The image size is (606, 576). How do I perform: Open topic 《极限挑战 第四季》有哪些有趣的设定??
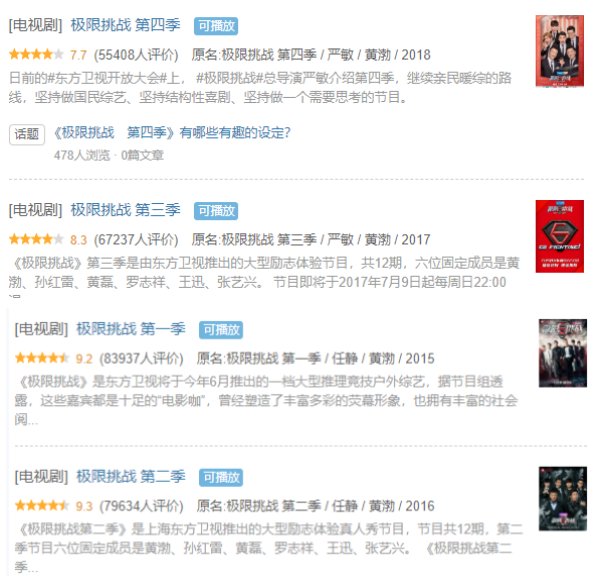tap(172, 133)
